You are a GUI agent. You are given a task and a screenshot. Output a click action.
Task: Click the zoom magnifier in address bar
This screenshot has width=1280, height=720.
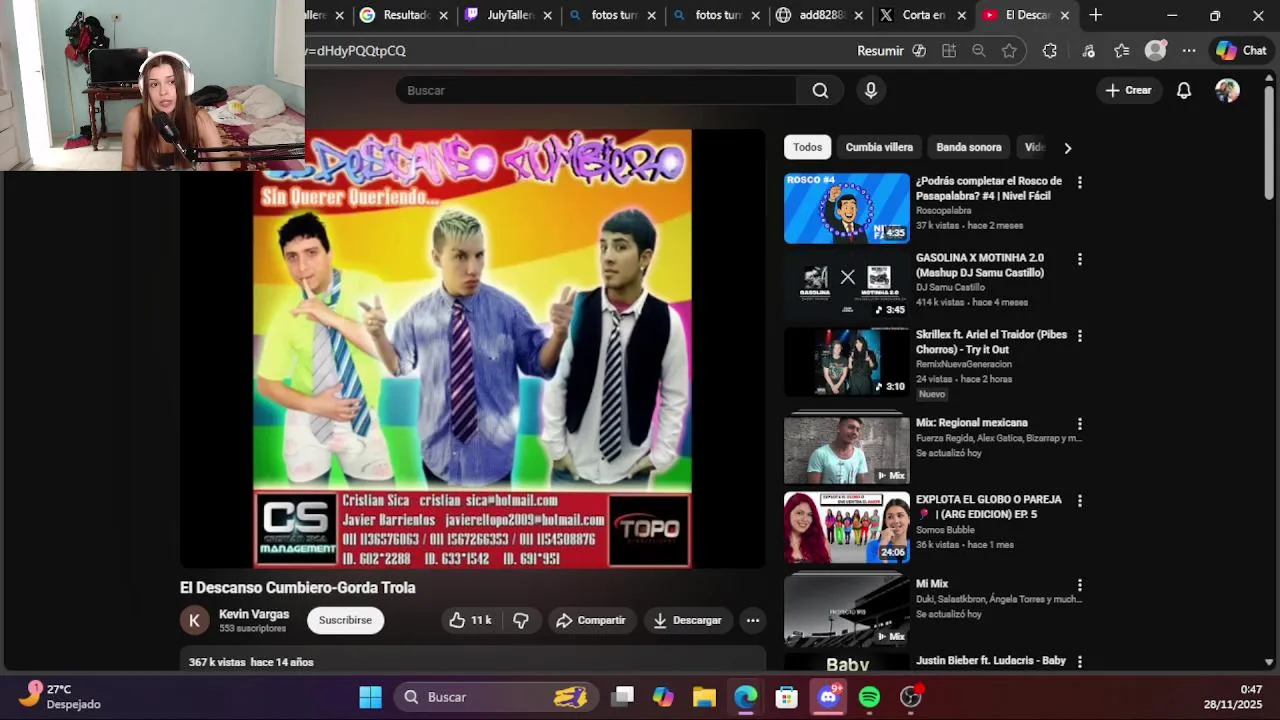tap(979, 50)
